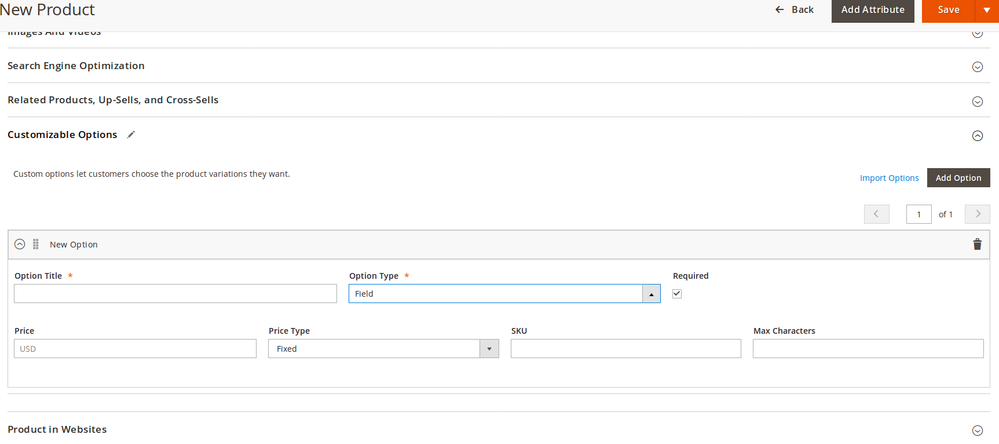Collapse the Customizable Options section
This screenshot has width=999, height=444.
977,136
